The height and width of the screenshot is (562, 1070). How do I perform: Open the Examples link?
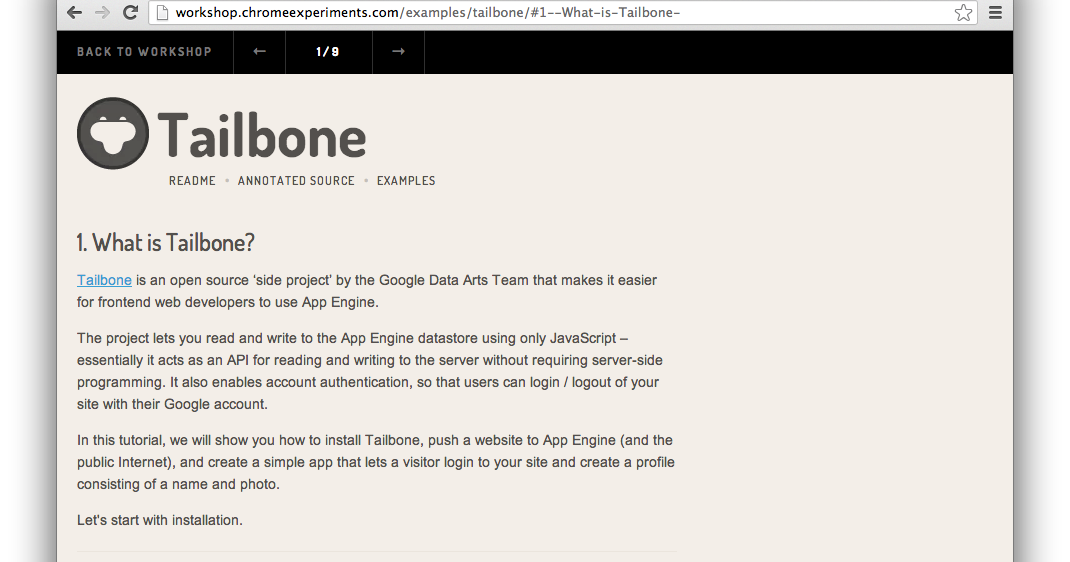pos(406,181)
